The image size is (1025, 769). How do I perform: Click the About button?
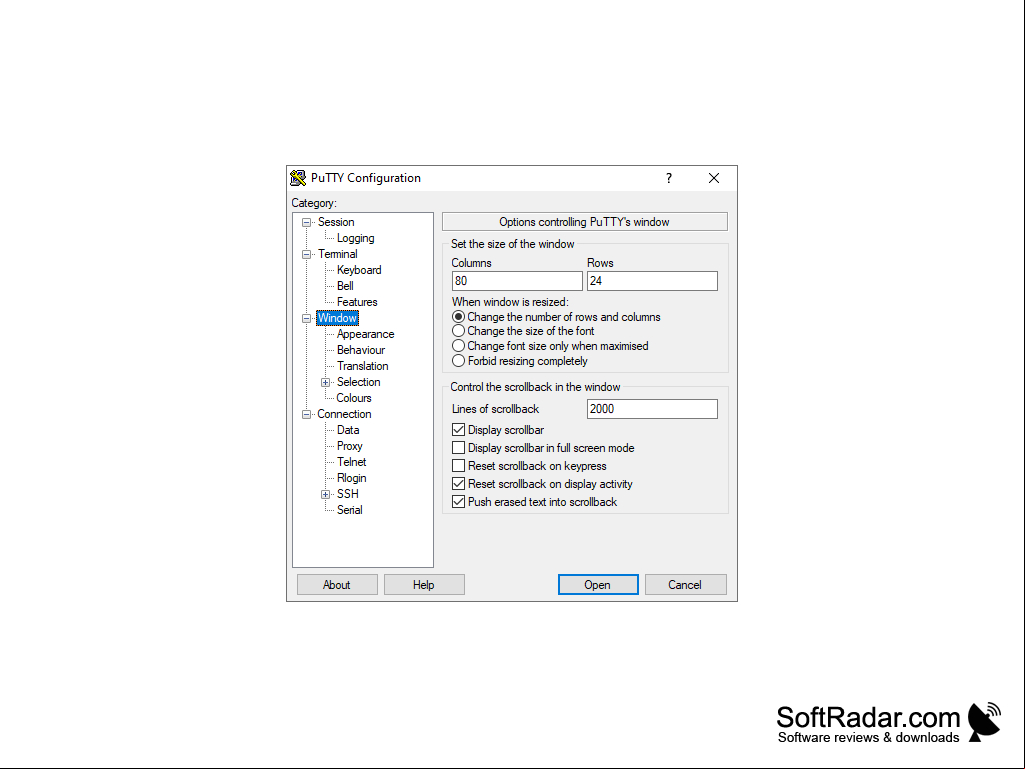337,585
